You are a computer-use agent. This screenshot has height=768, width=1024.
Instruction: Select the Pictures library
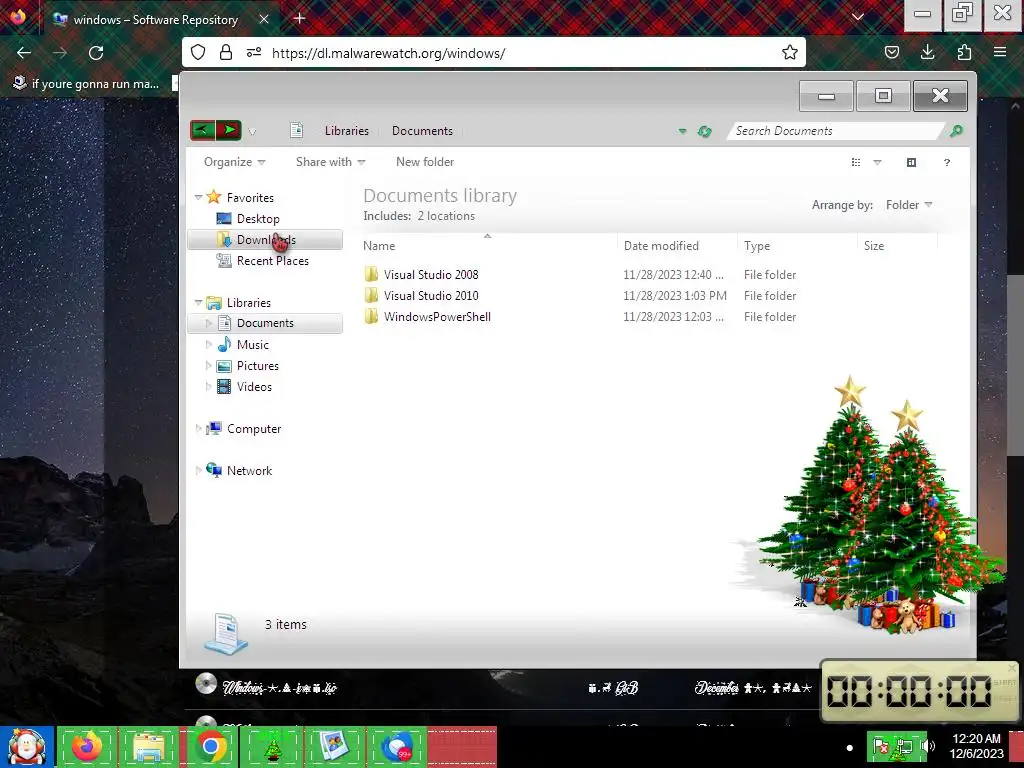point(257,366)
